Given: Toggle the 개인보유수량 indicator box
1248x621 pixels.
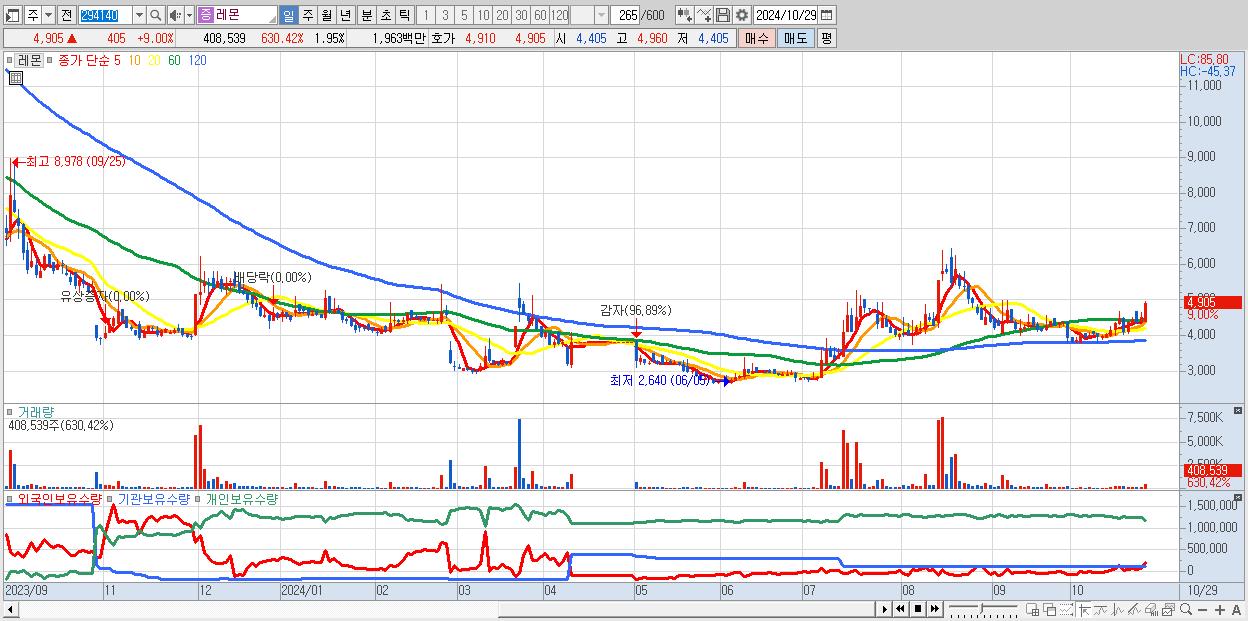Looking at the screenshot, I should [199, 498].
